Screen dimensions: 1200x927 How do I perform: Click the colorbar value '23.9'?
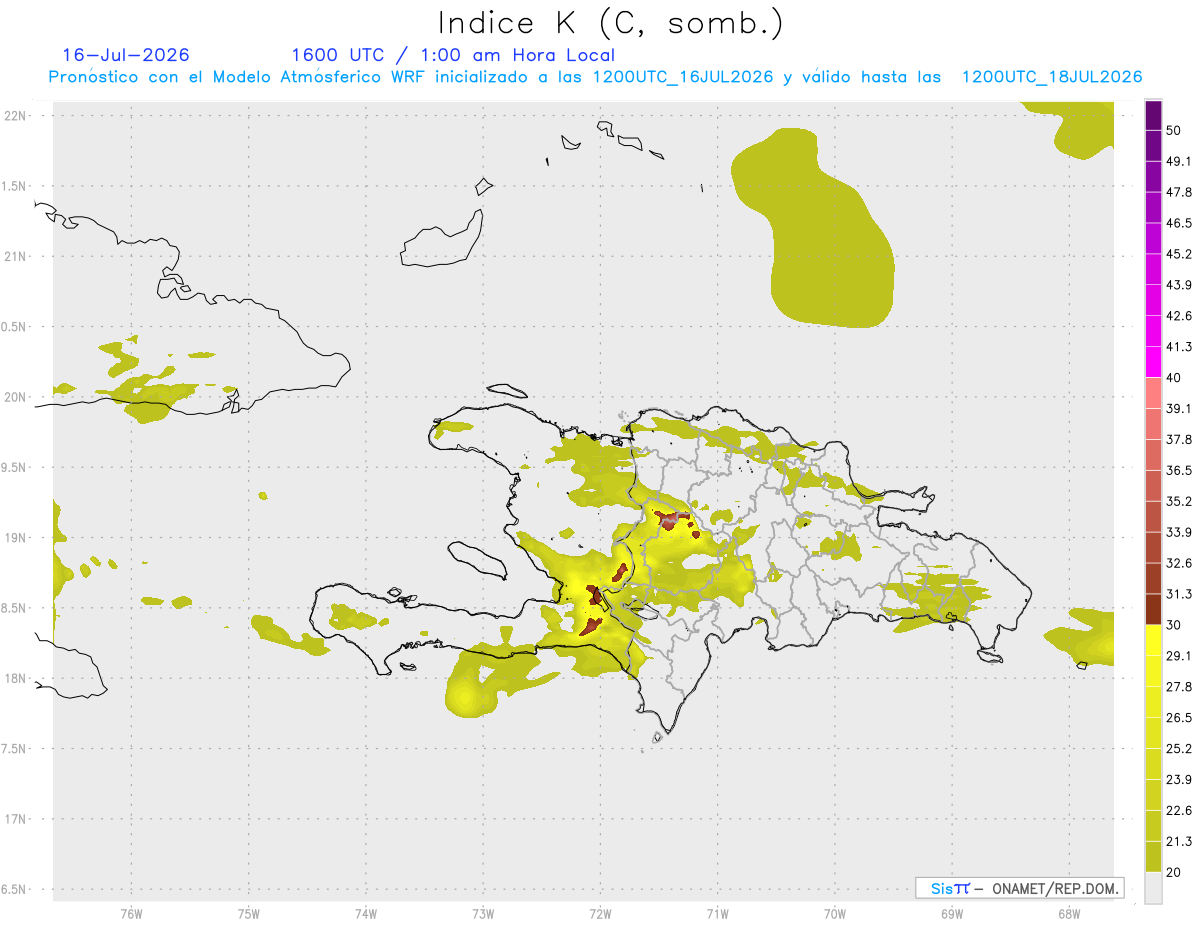click(x=1179, y=779)
